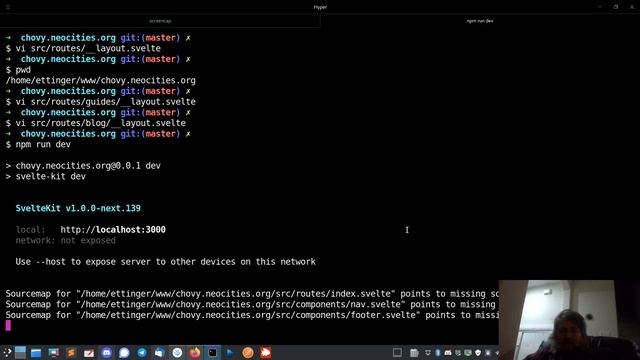Image resolution: width=640 pixels, height=360 pixels.
Task: Click the 'chovy.neocities.org@0.0.1 dev' line
Action: [88, 166]
